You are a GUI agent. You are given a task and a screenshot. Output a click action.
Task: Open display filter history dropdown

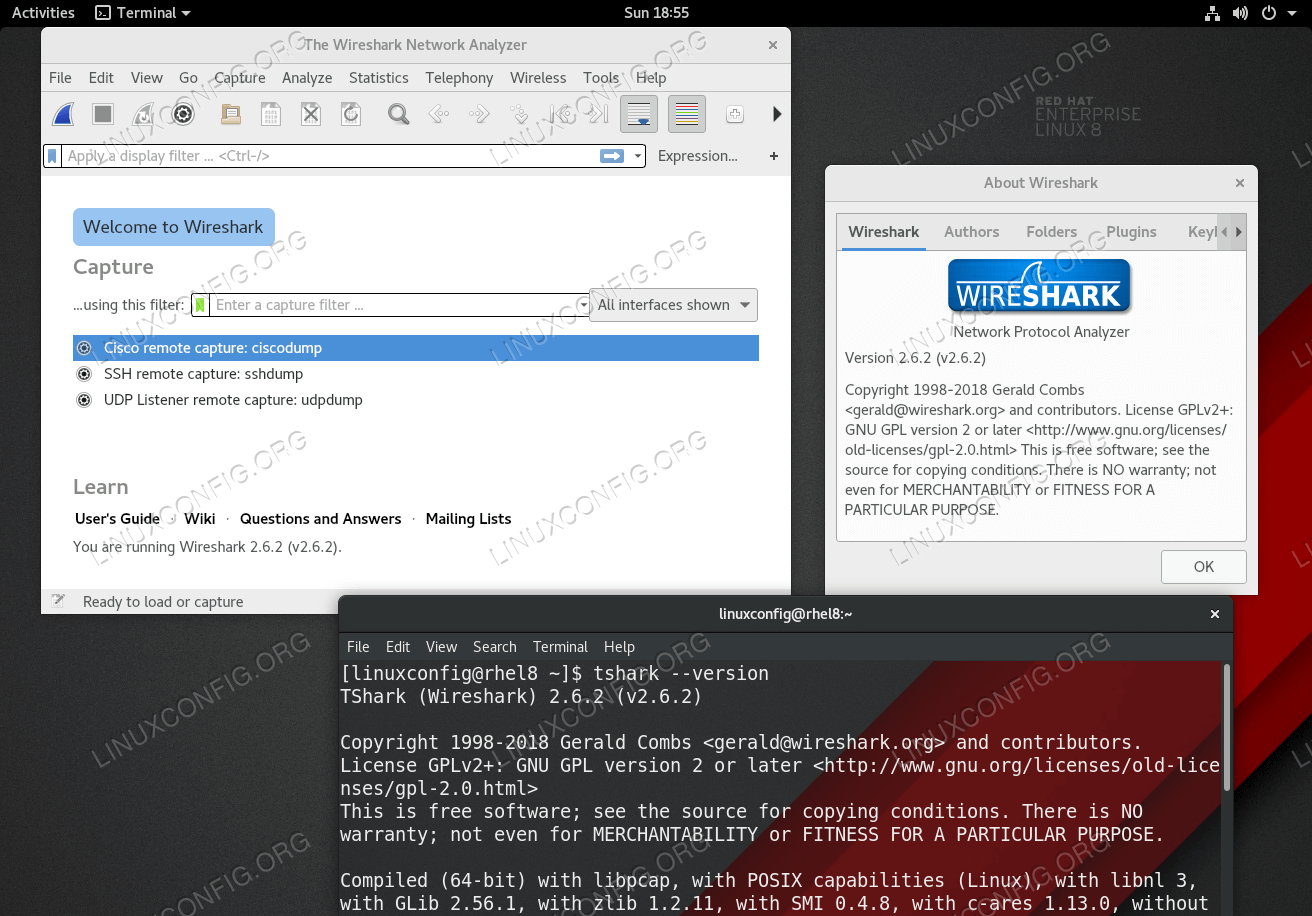(638, 156)
